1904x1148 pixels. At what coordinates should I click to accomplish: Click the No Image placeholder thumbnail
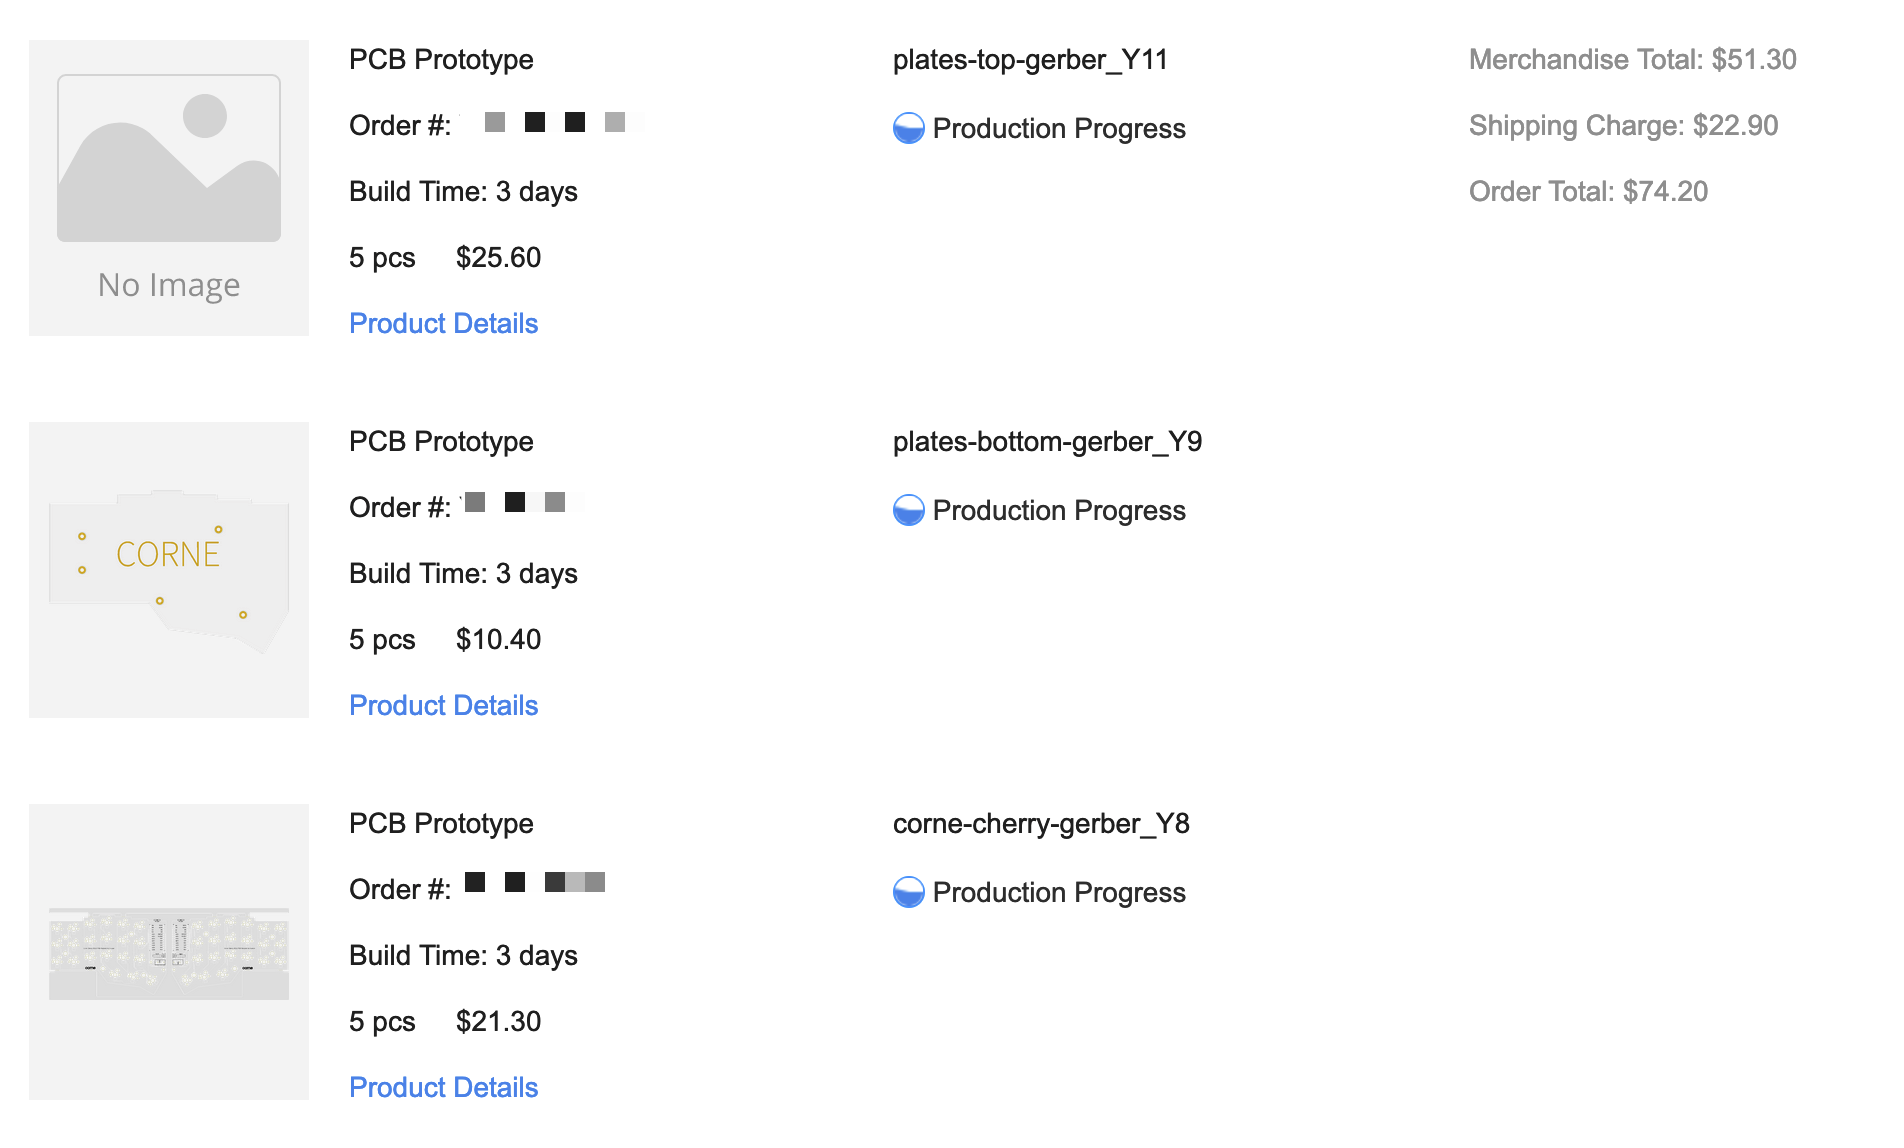(169, 188)
